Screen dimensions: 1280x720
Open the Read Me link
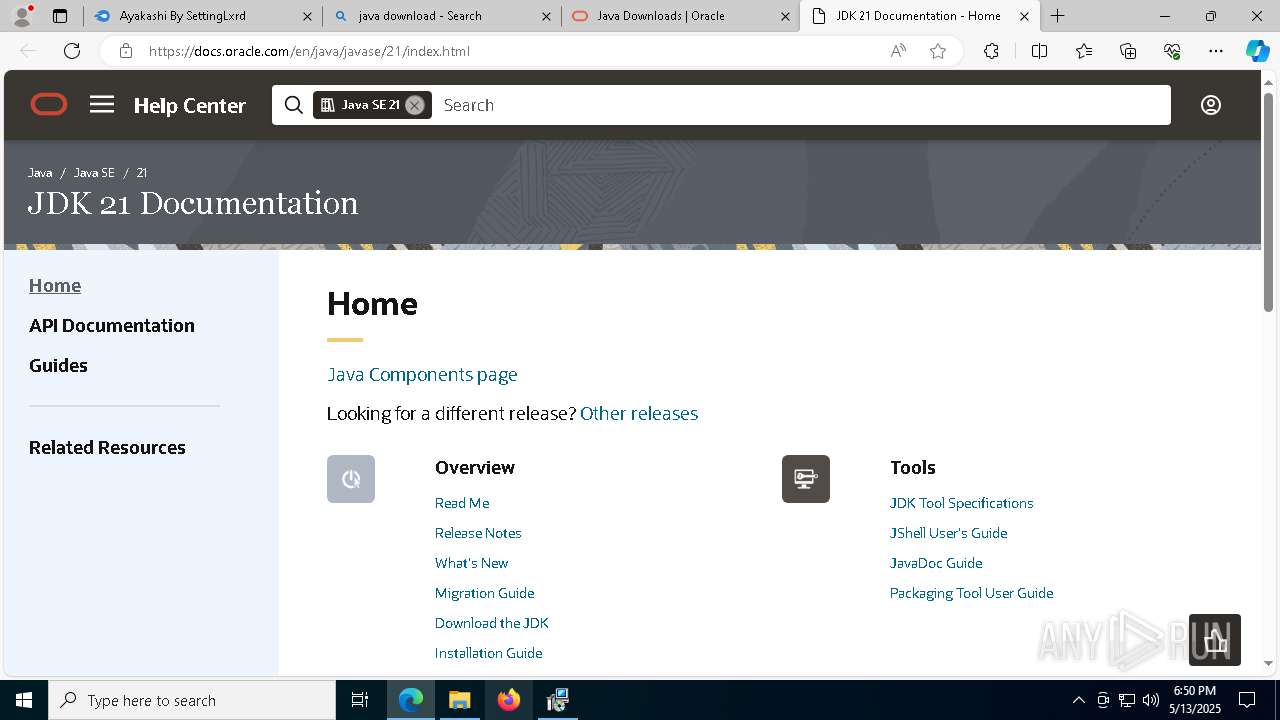(x=462, y=503)
